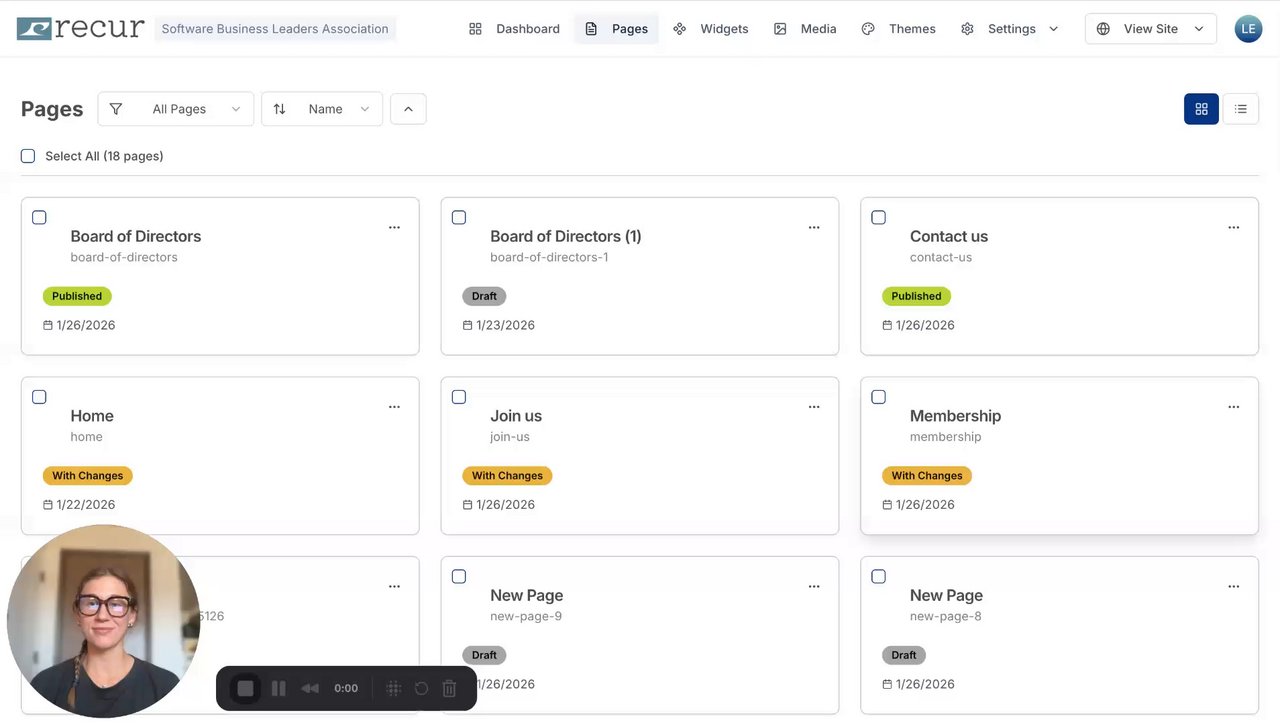The height and width of the screenshot is (725, 1280).
Task: Check the Join us page checkbox
Action: [459, 397]
